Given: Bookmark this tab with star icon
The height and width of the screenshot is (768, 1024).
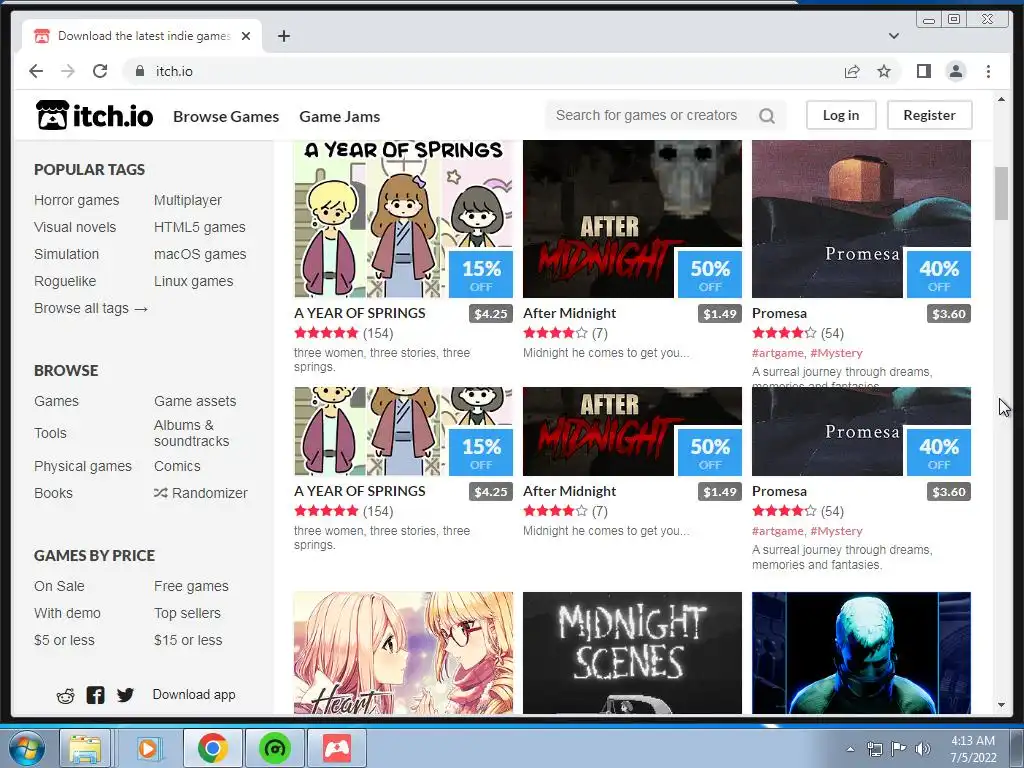Looking at the screenshot, I should [884, 71].
